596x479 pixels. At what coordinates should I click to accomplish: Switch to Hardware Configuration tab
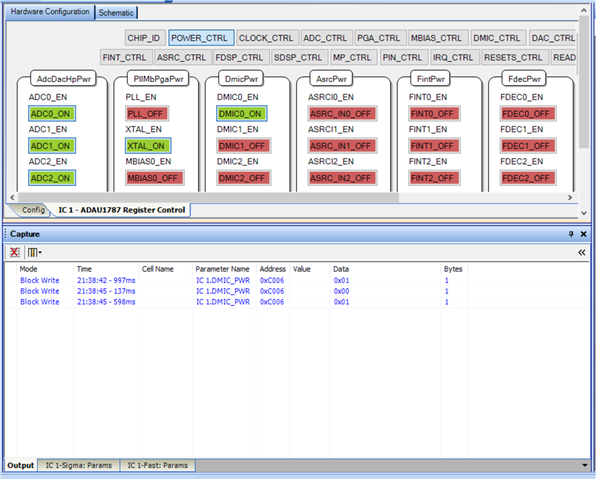(50, 12)
